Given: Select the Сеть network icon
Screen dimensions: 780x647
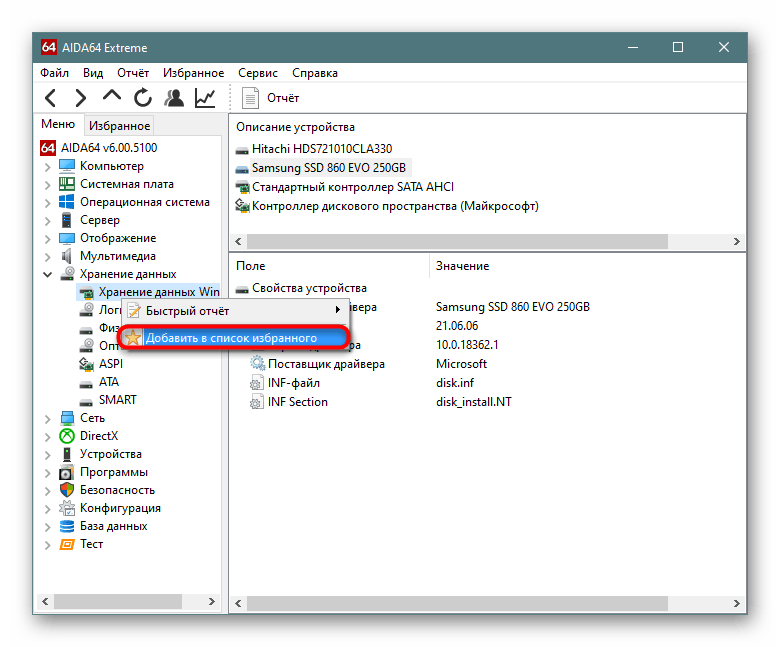Looking at the screenshot, I should 67,418.
